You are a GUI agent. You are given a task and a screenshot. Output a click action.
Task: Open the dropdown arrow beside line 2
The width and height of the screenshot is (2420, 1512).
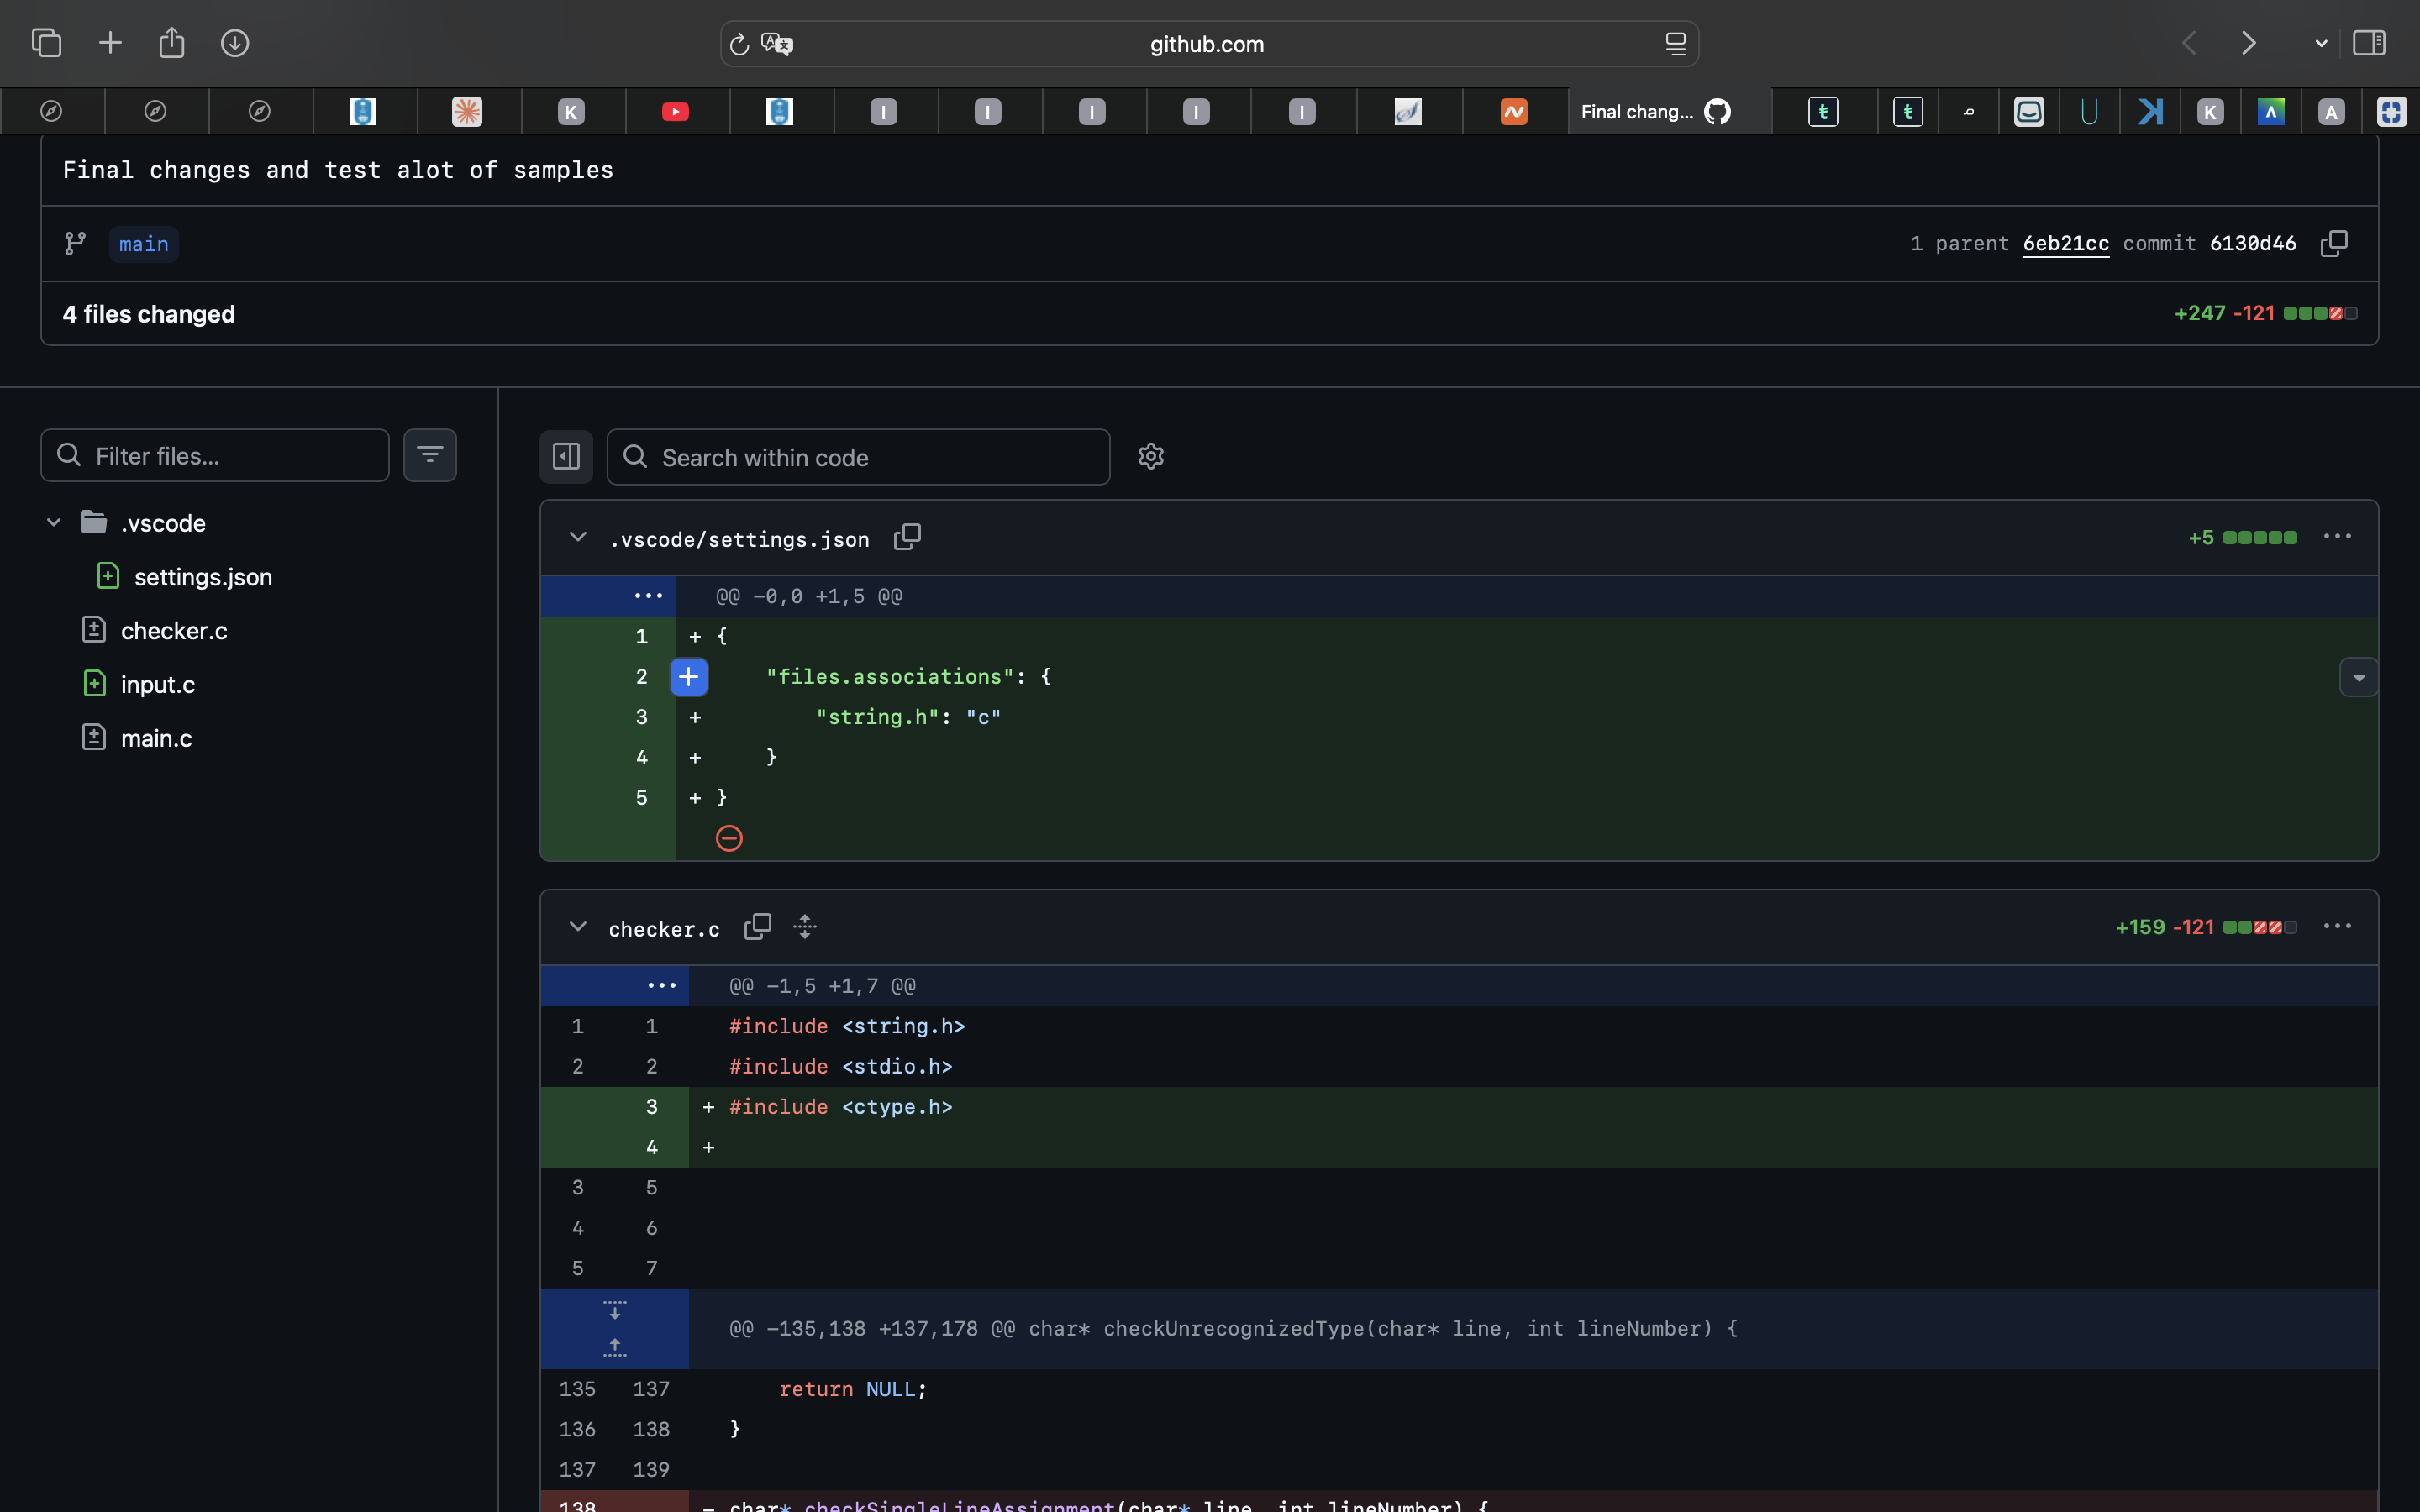click(2359, 678)
